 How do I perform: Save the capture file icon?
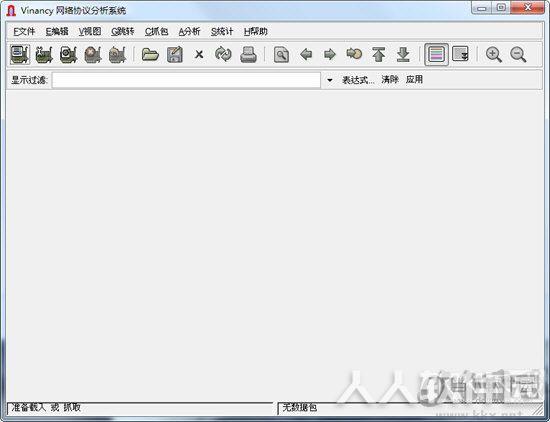pos(175,55)
